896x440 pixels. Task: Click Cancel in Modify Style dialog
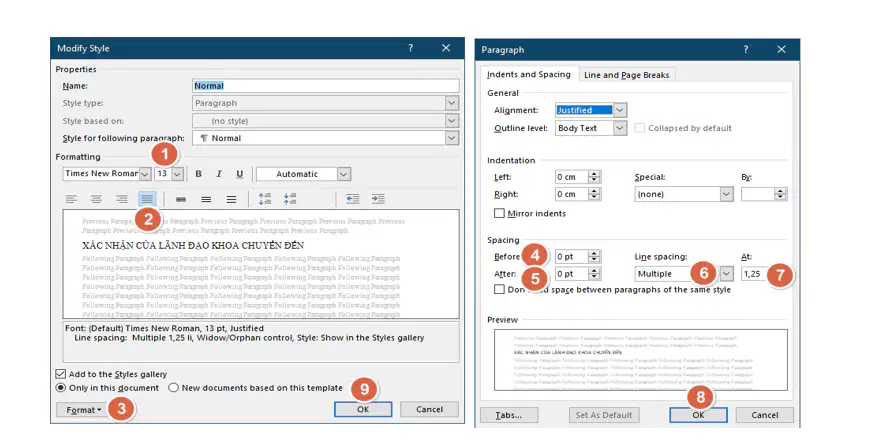[x=429, y=409]
